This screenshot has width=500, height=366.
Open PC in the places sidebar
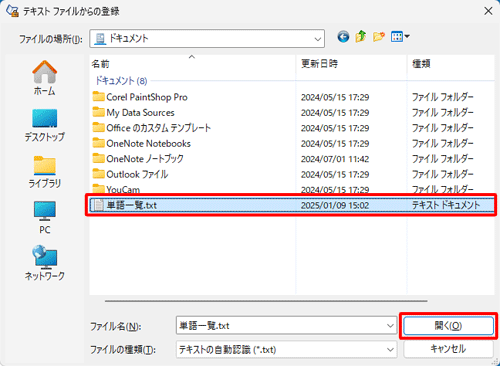click(44, 218)
